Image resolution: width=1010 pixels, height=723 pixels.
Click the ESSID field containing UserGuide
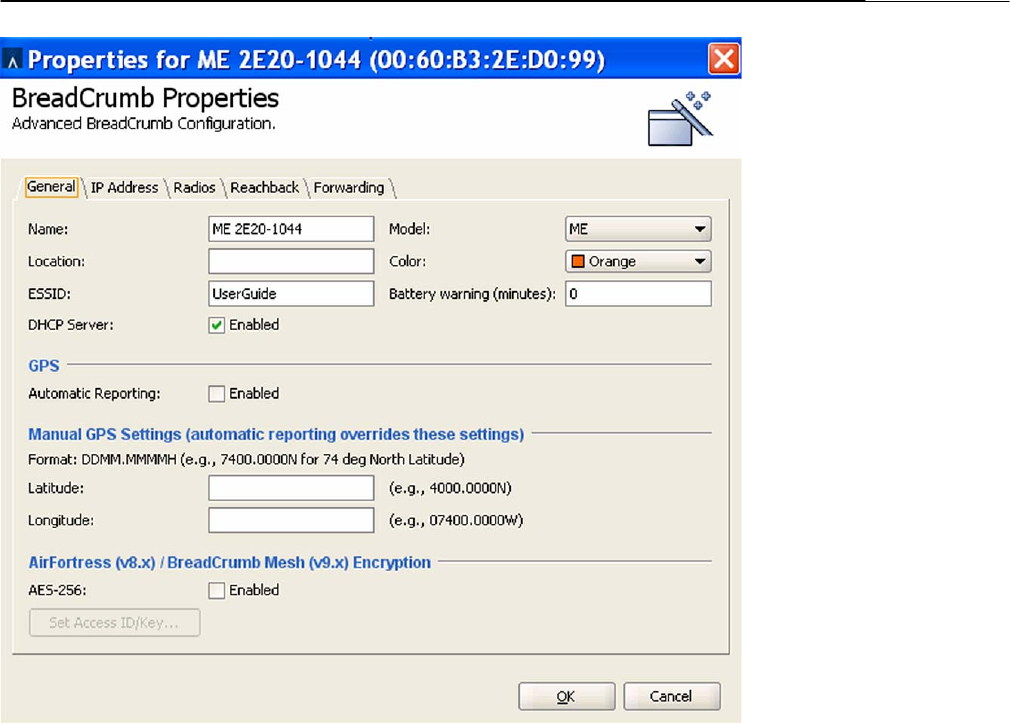[291, 293]
